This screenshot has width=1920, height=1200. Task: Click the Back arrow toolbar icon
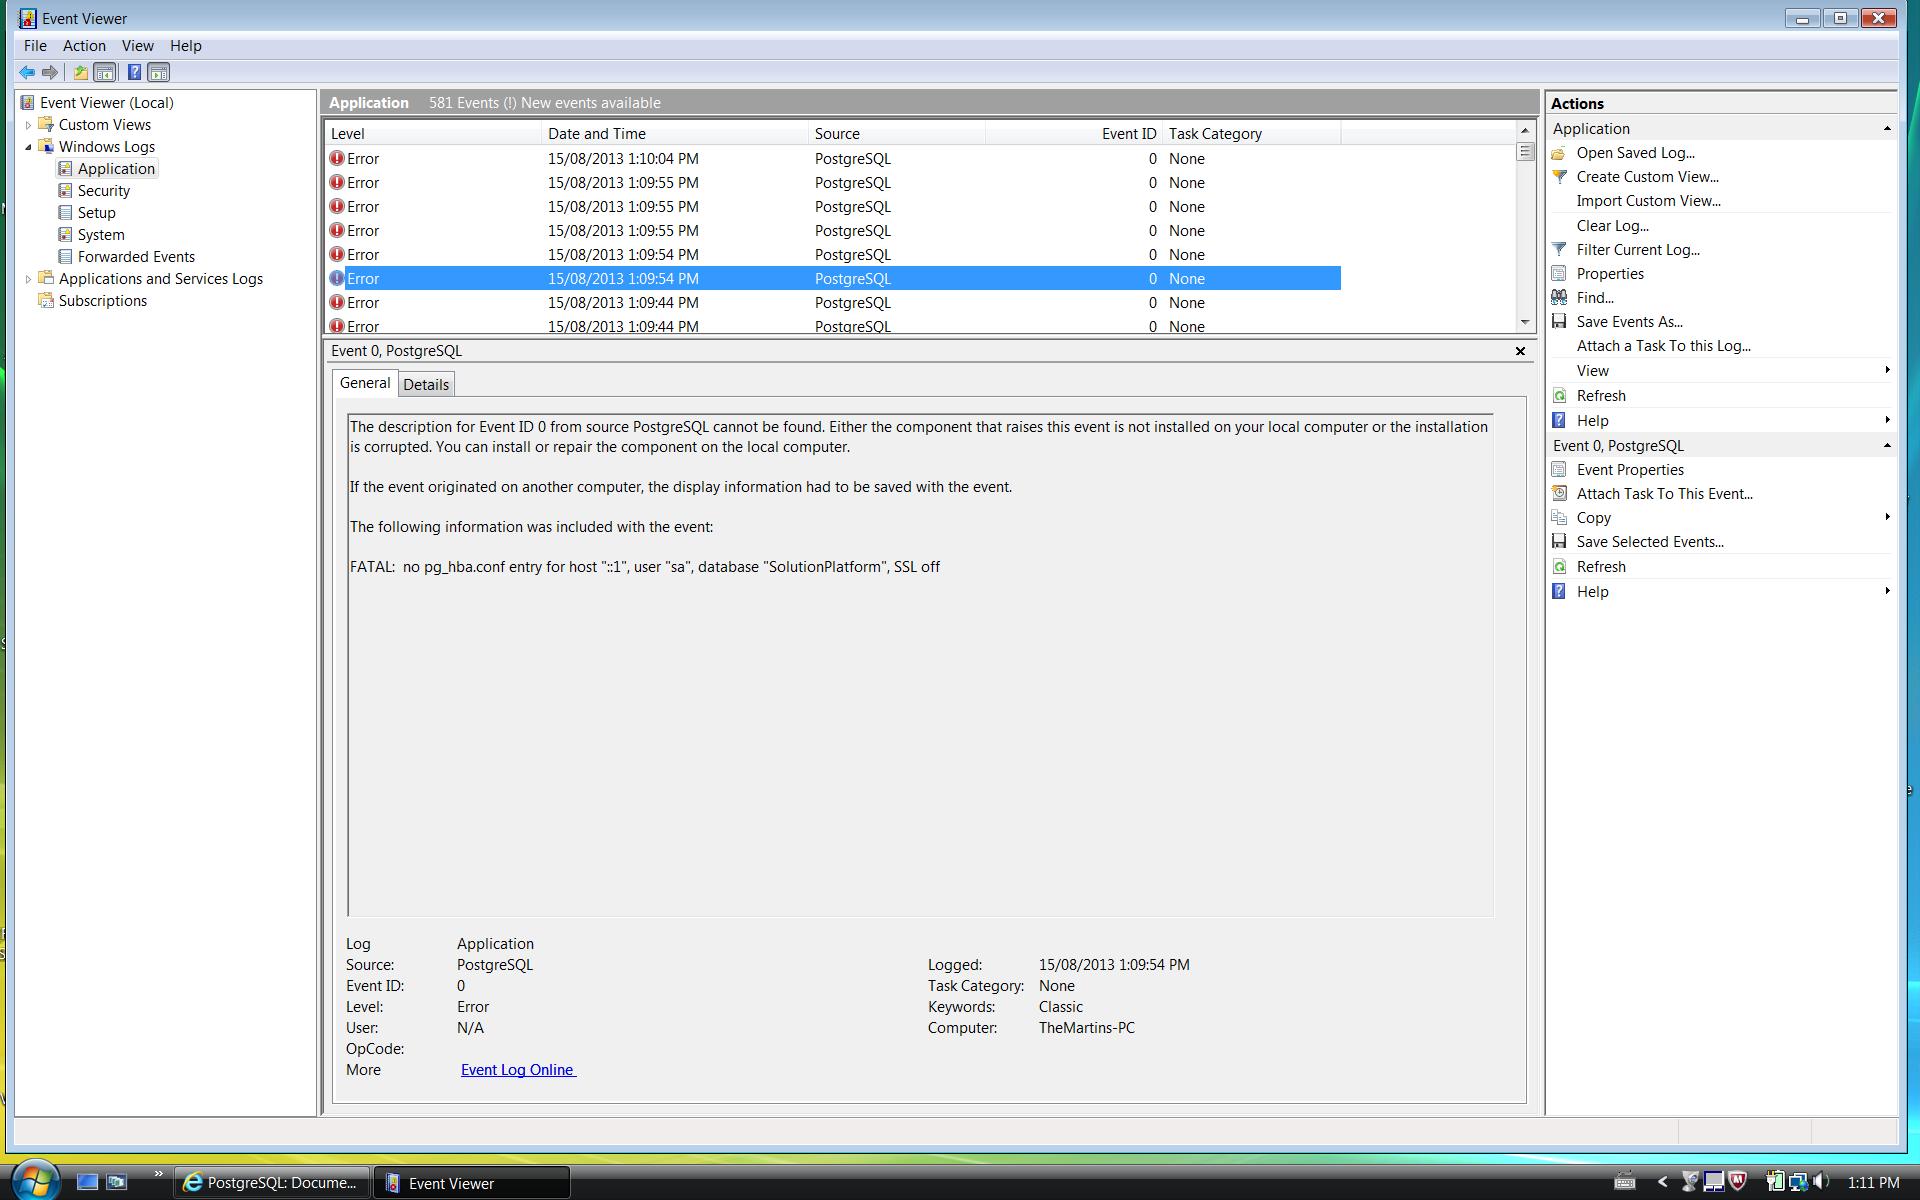(x=27, y=72)
